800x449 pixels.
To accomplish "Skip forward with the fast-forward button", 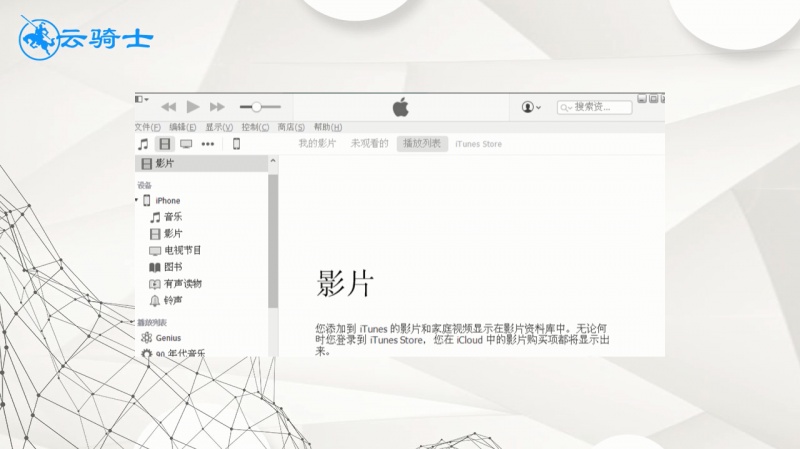I will (217, 107).
